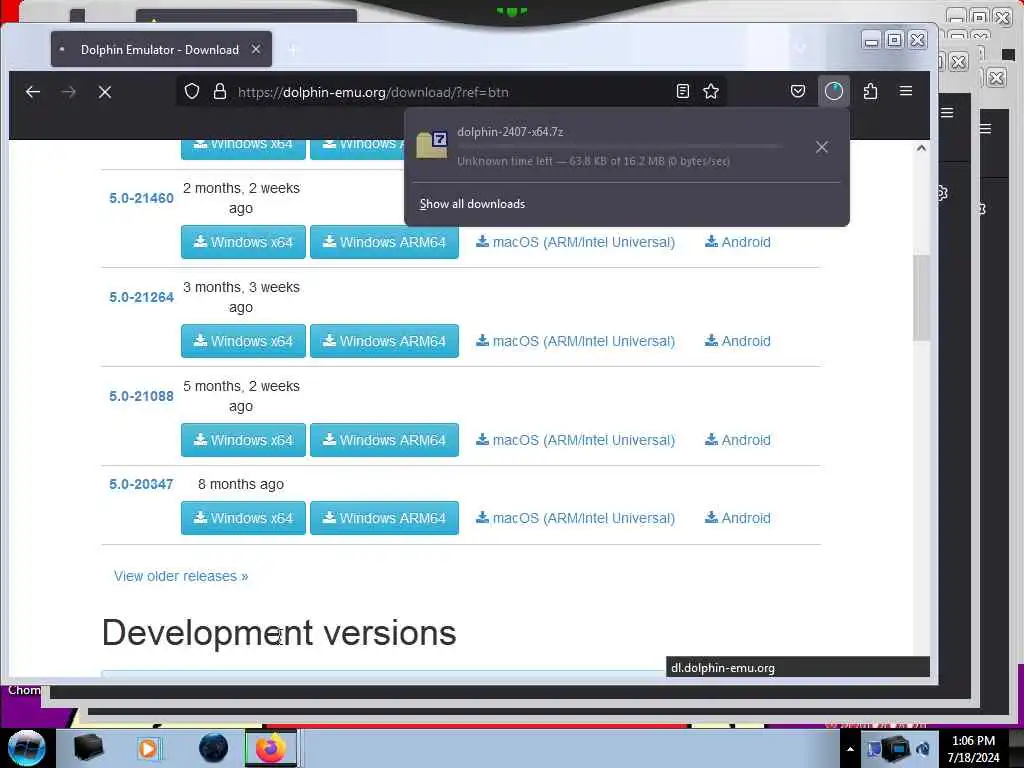Bookmark this page with the star icon

click(x=711, y=91)
